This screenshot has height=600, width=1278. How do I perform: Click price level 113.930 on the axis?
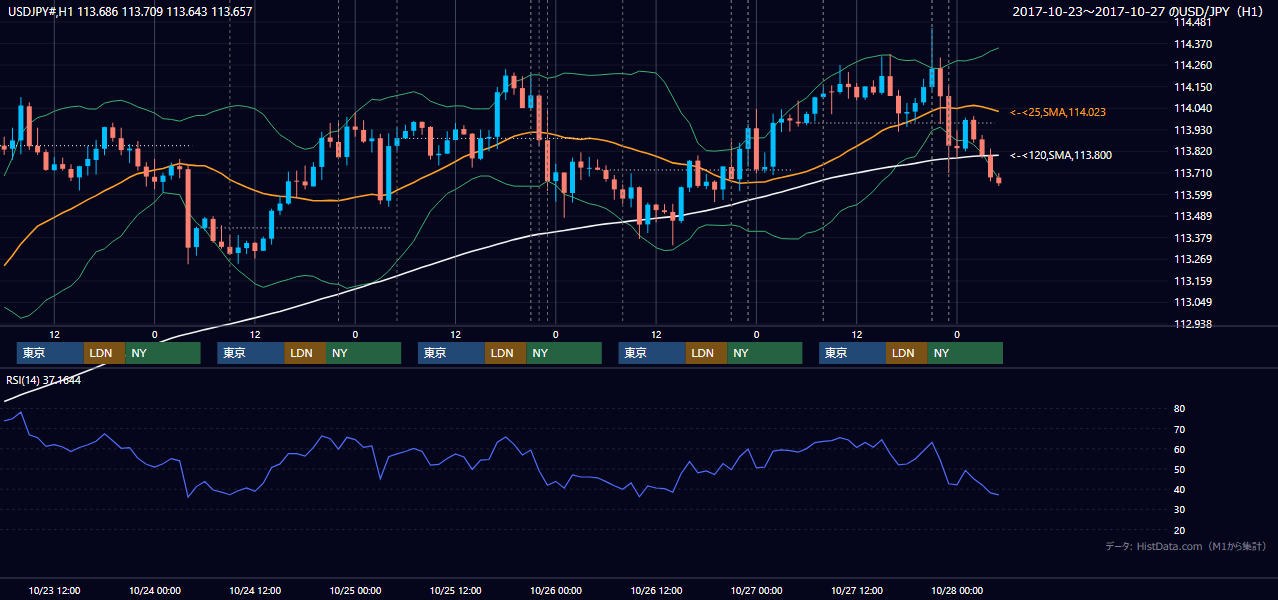pos(1192,130)
